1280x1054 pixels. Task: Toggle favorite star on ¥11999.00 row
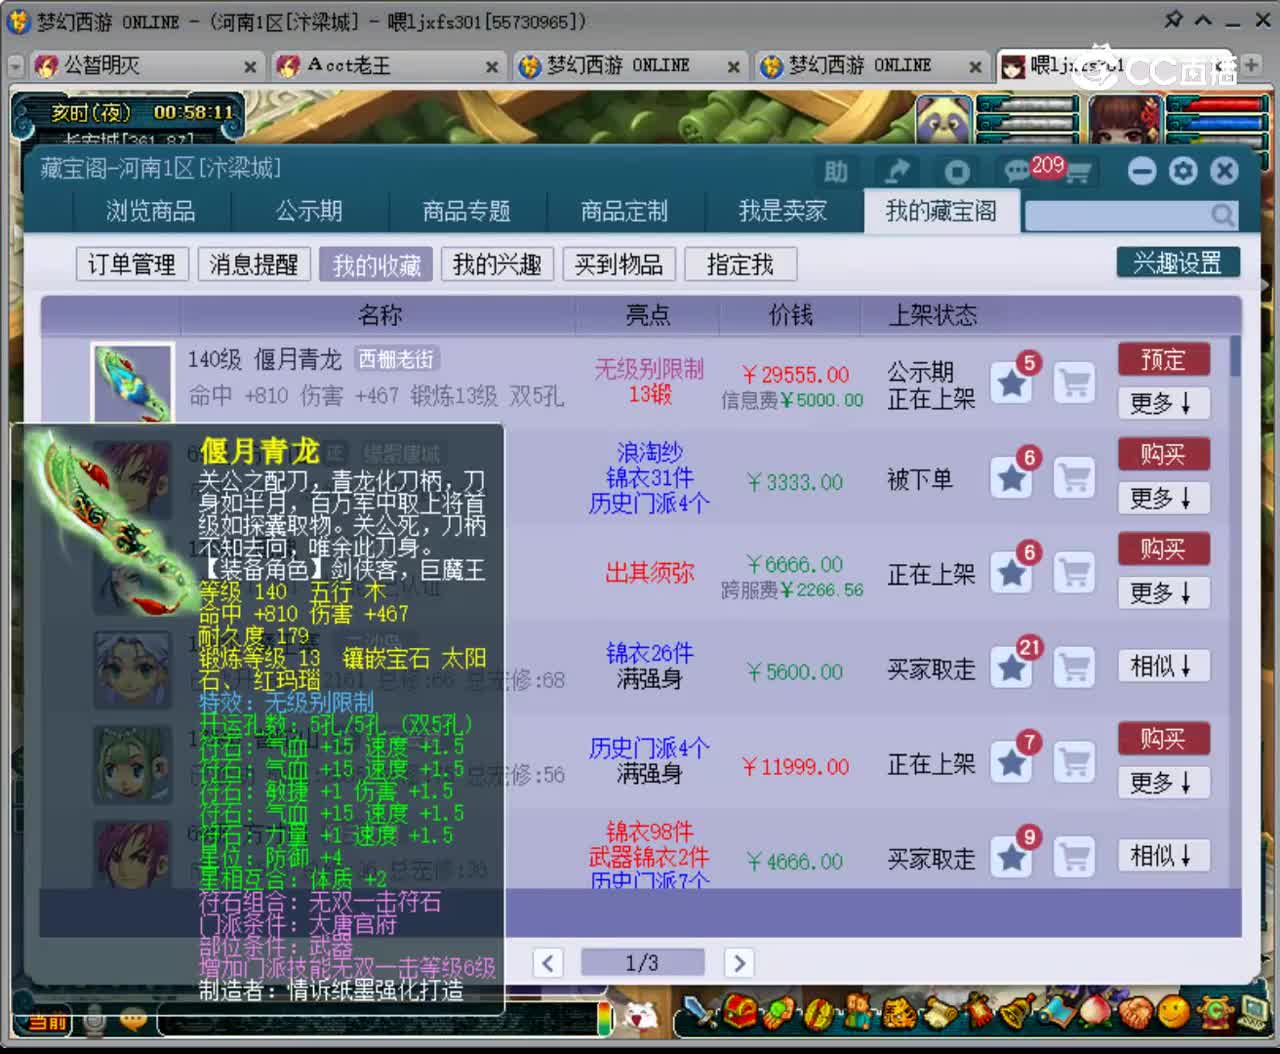(1012, 764)
